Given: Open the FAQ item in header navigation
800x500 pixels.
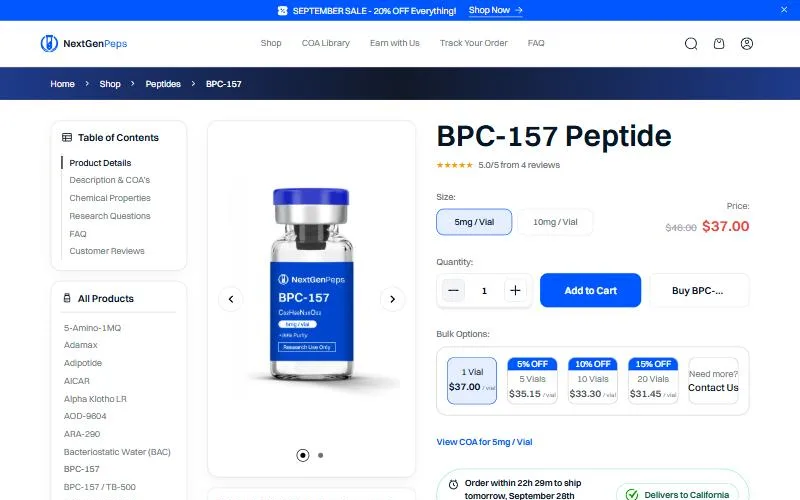Looking at the screenshot, I should 536,43.
